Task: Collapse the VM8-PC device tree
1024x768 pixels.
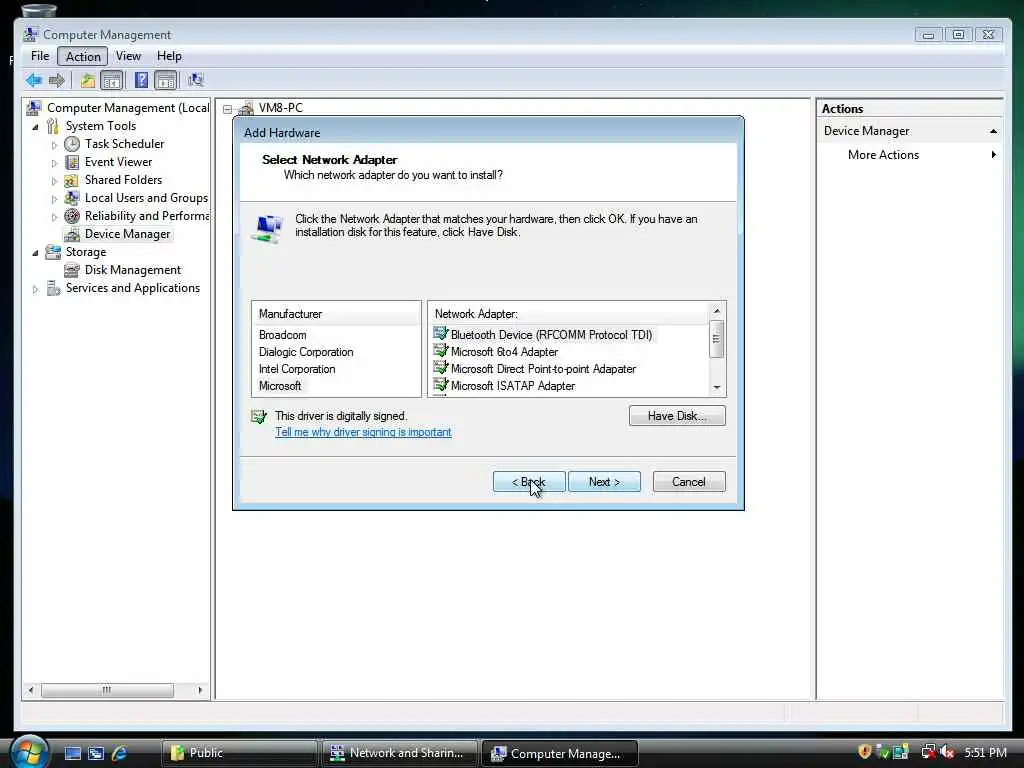Action: (227, 109)
